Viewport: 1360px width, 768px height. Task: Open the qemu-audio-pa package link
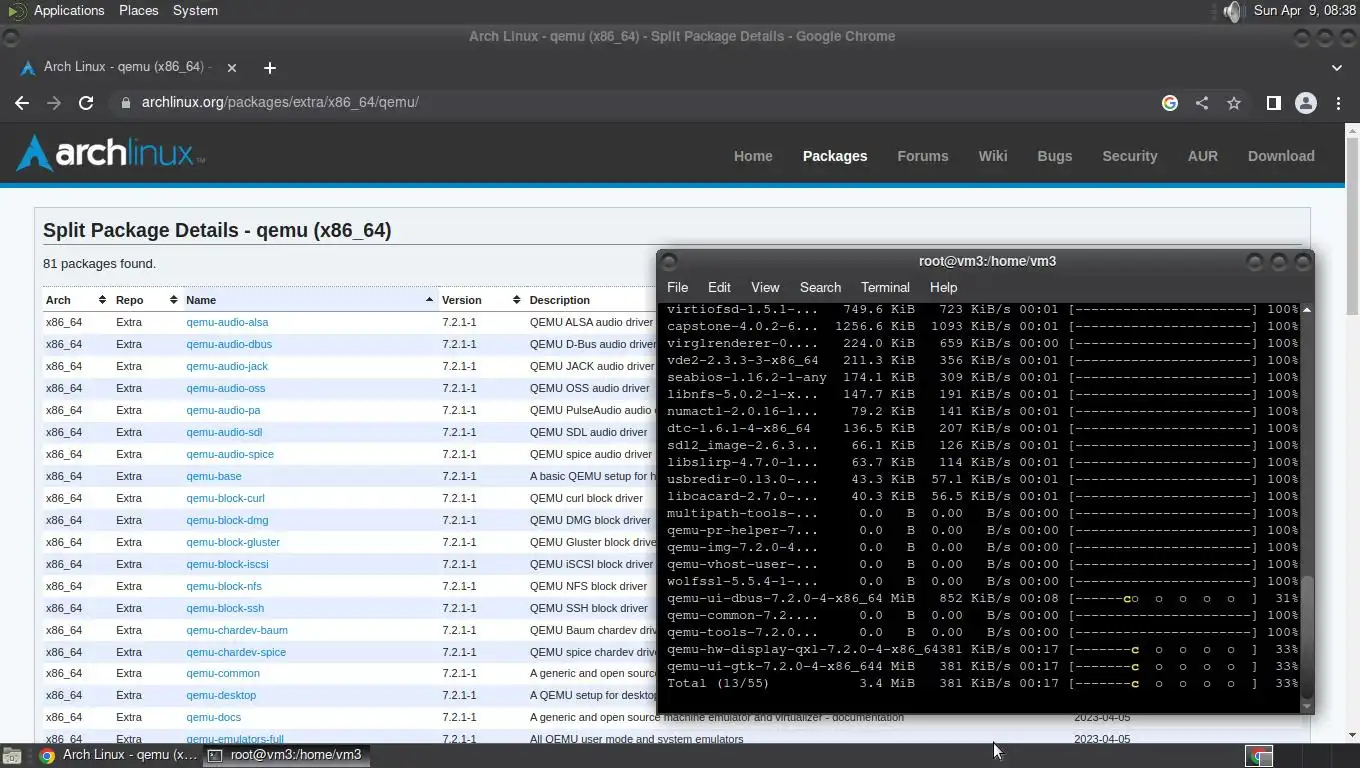coord(223,410)
